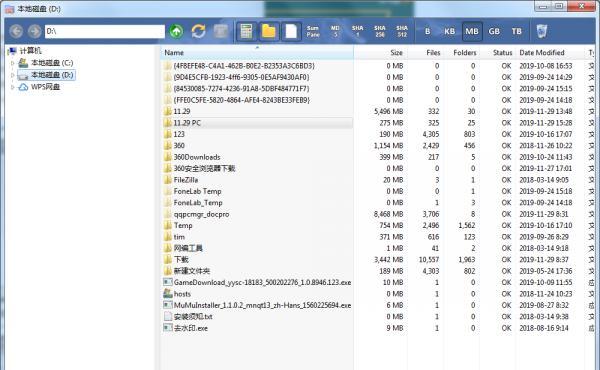Select the 去水印.exe file
Image resolution: width=600 pixels, height=370 pixels.
click(x=191, y=328)
